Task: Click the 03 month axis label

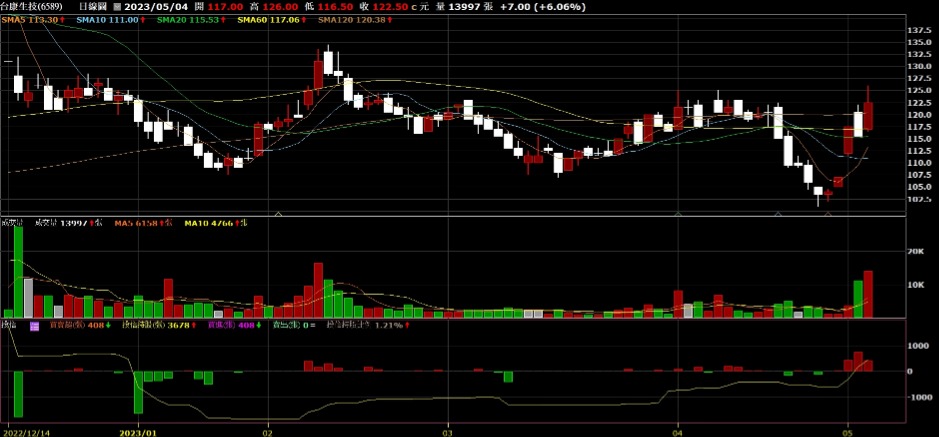Action: [447, 432]
